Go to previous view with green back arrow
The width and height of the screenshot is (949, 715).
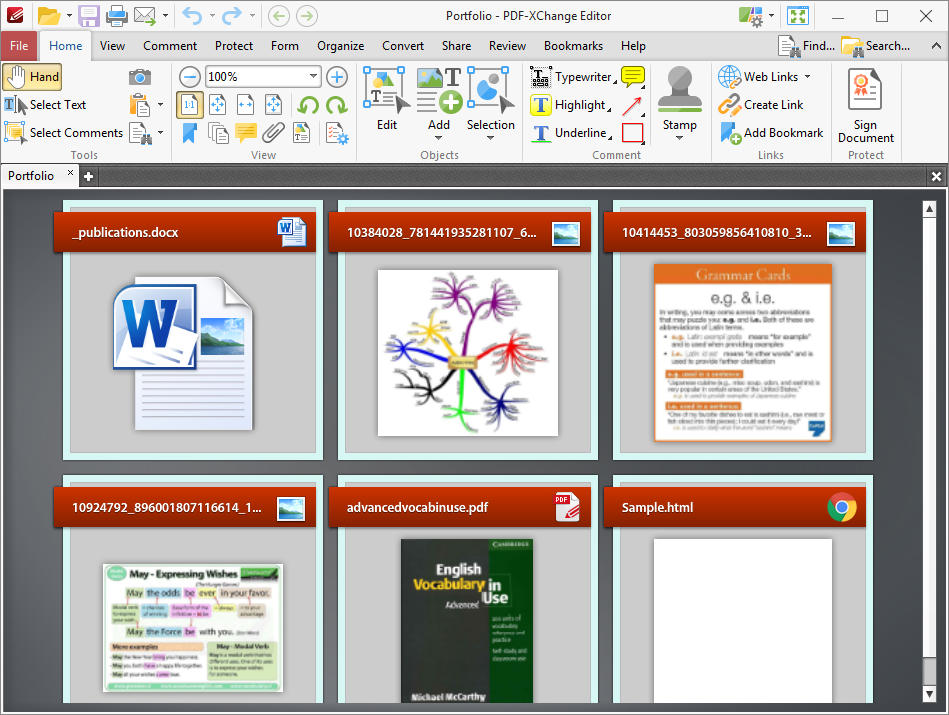tap(278, 16)
